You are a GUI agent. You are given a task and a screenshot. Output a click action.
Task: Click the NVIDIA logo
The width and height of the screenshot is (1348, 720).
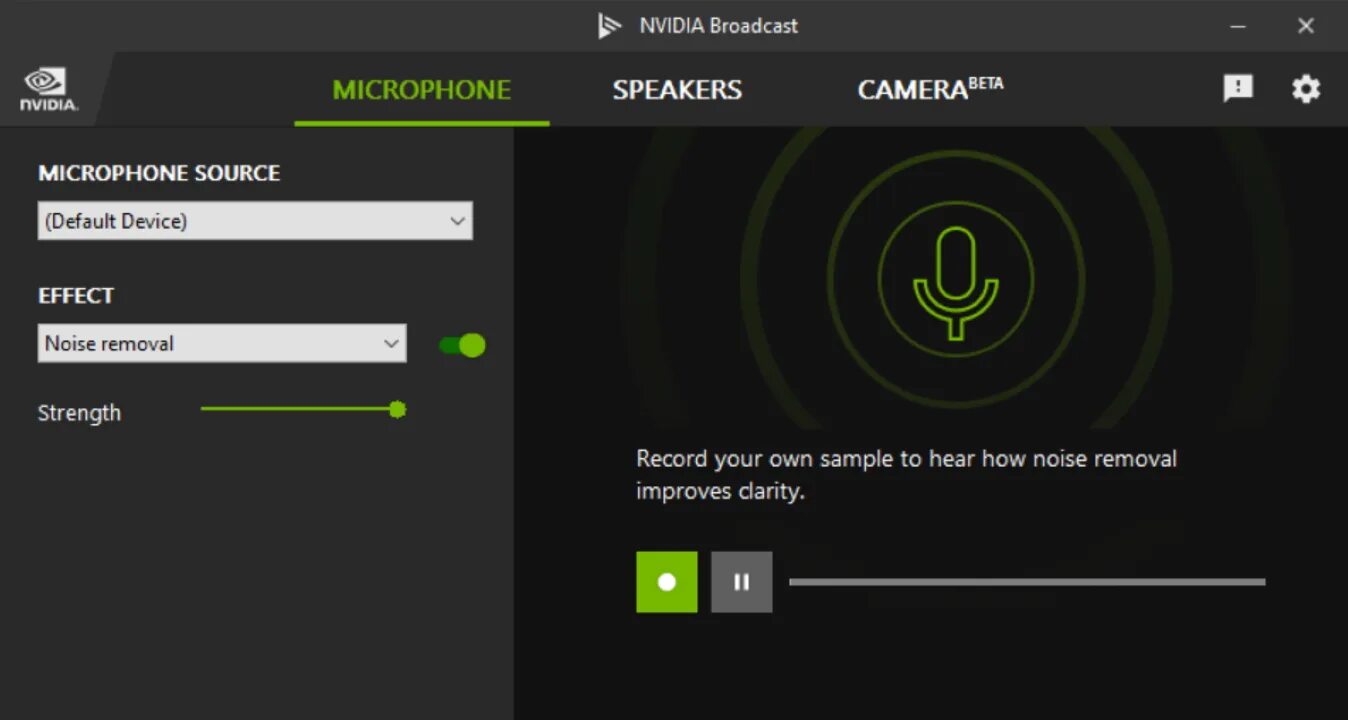click(x=48, y=89)
